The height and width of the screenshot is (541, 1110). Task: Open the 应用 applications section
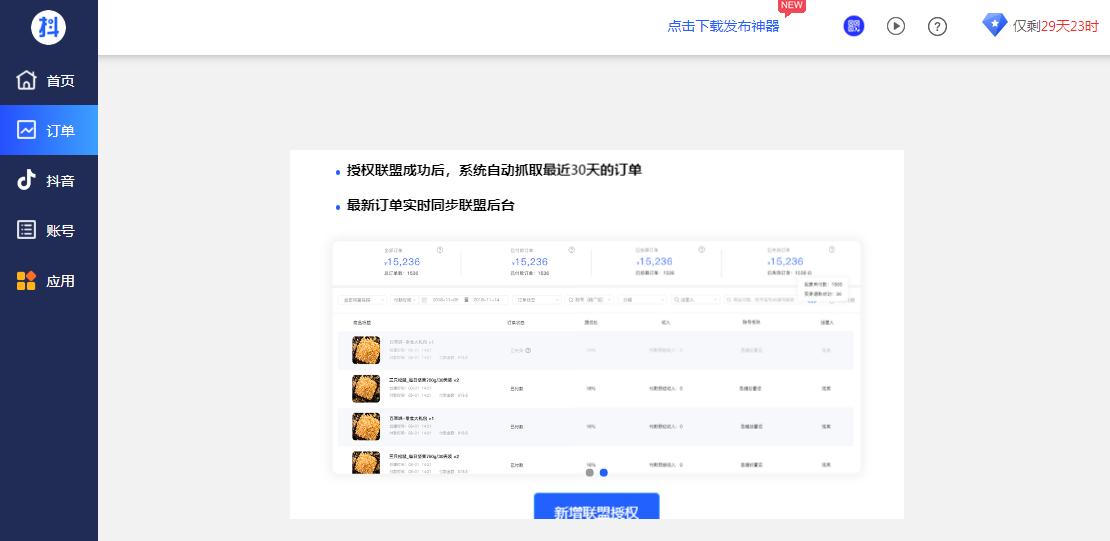coord(49,280)
